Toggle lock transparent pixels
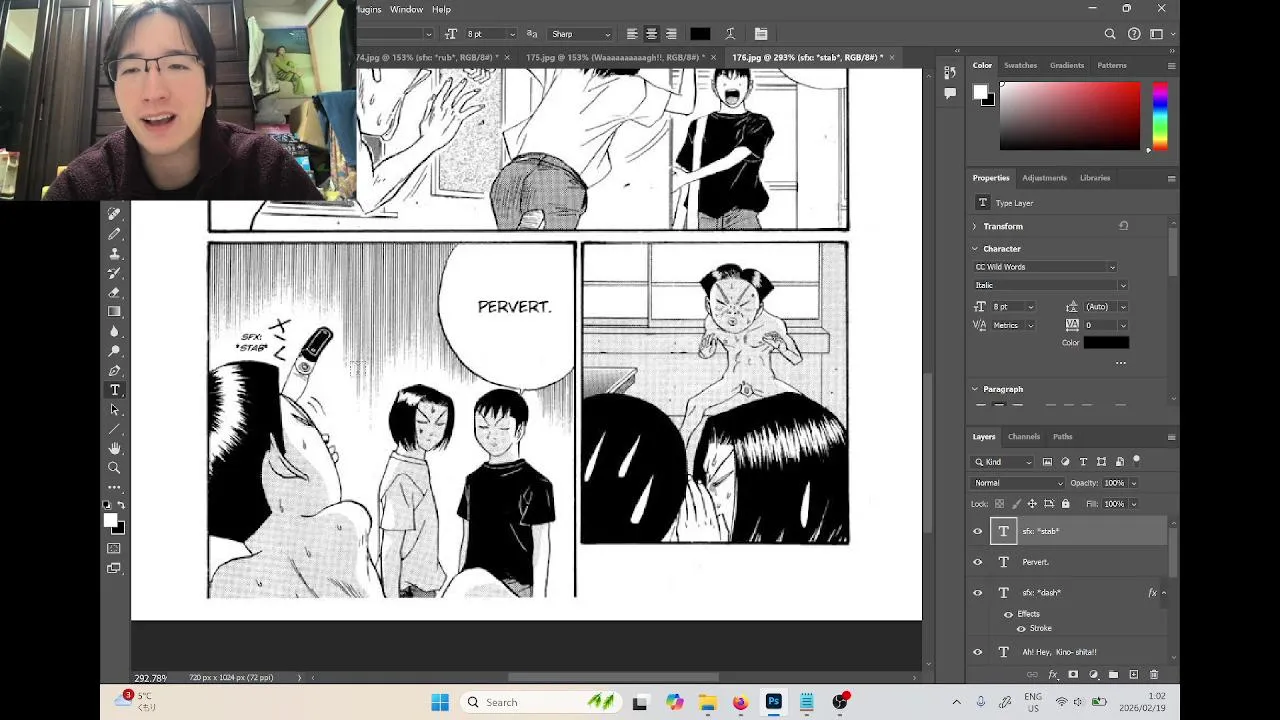The image size is (1280, 720). tap(999, 504)
